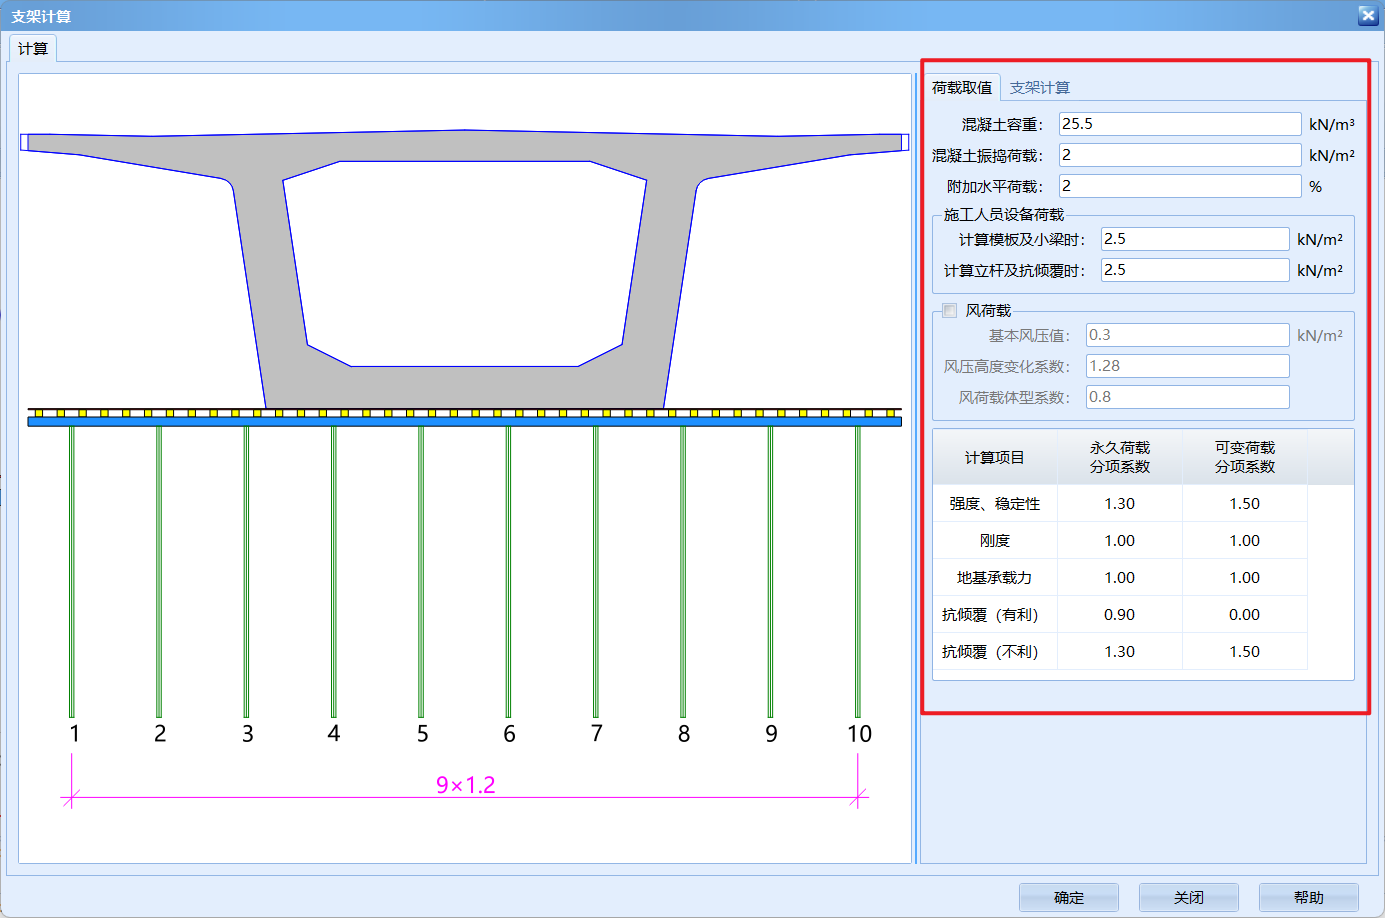Click the 9×1.2 spacing dimension label

[465, 785]
